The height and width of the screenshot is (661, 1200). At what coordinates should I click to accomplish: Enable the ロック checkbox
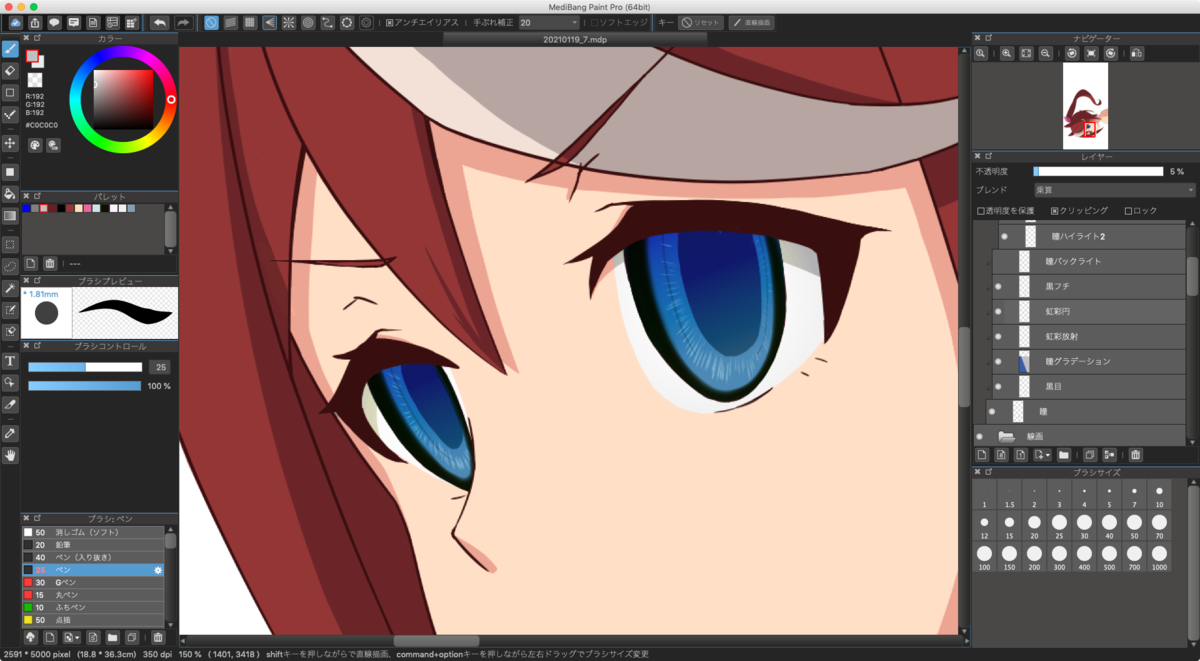click(1129, 211)
